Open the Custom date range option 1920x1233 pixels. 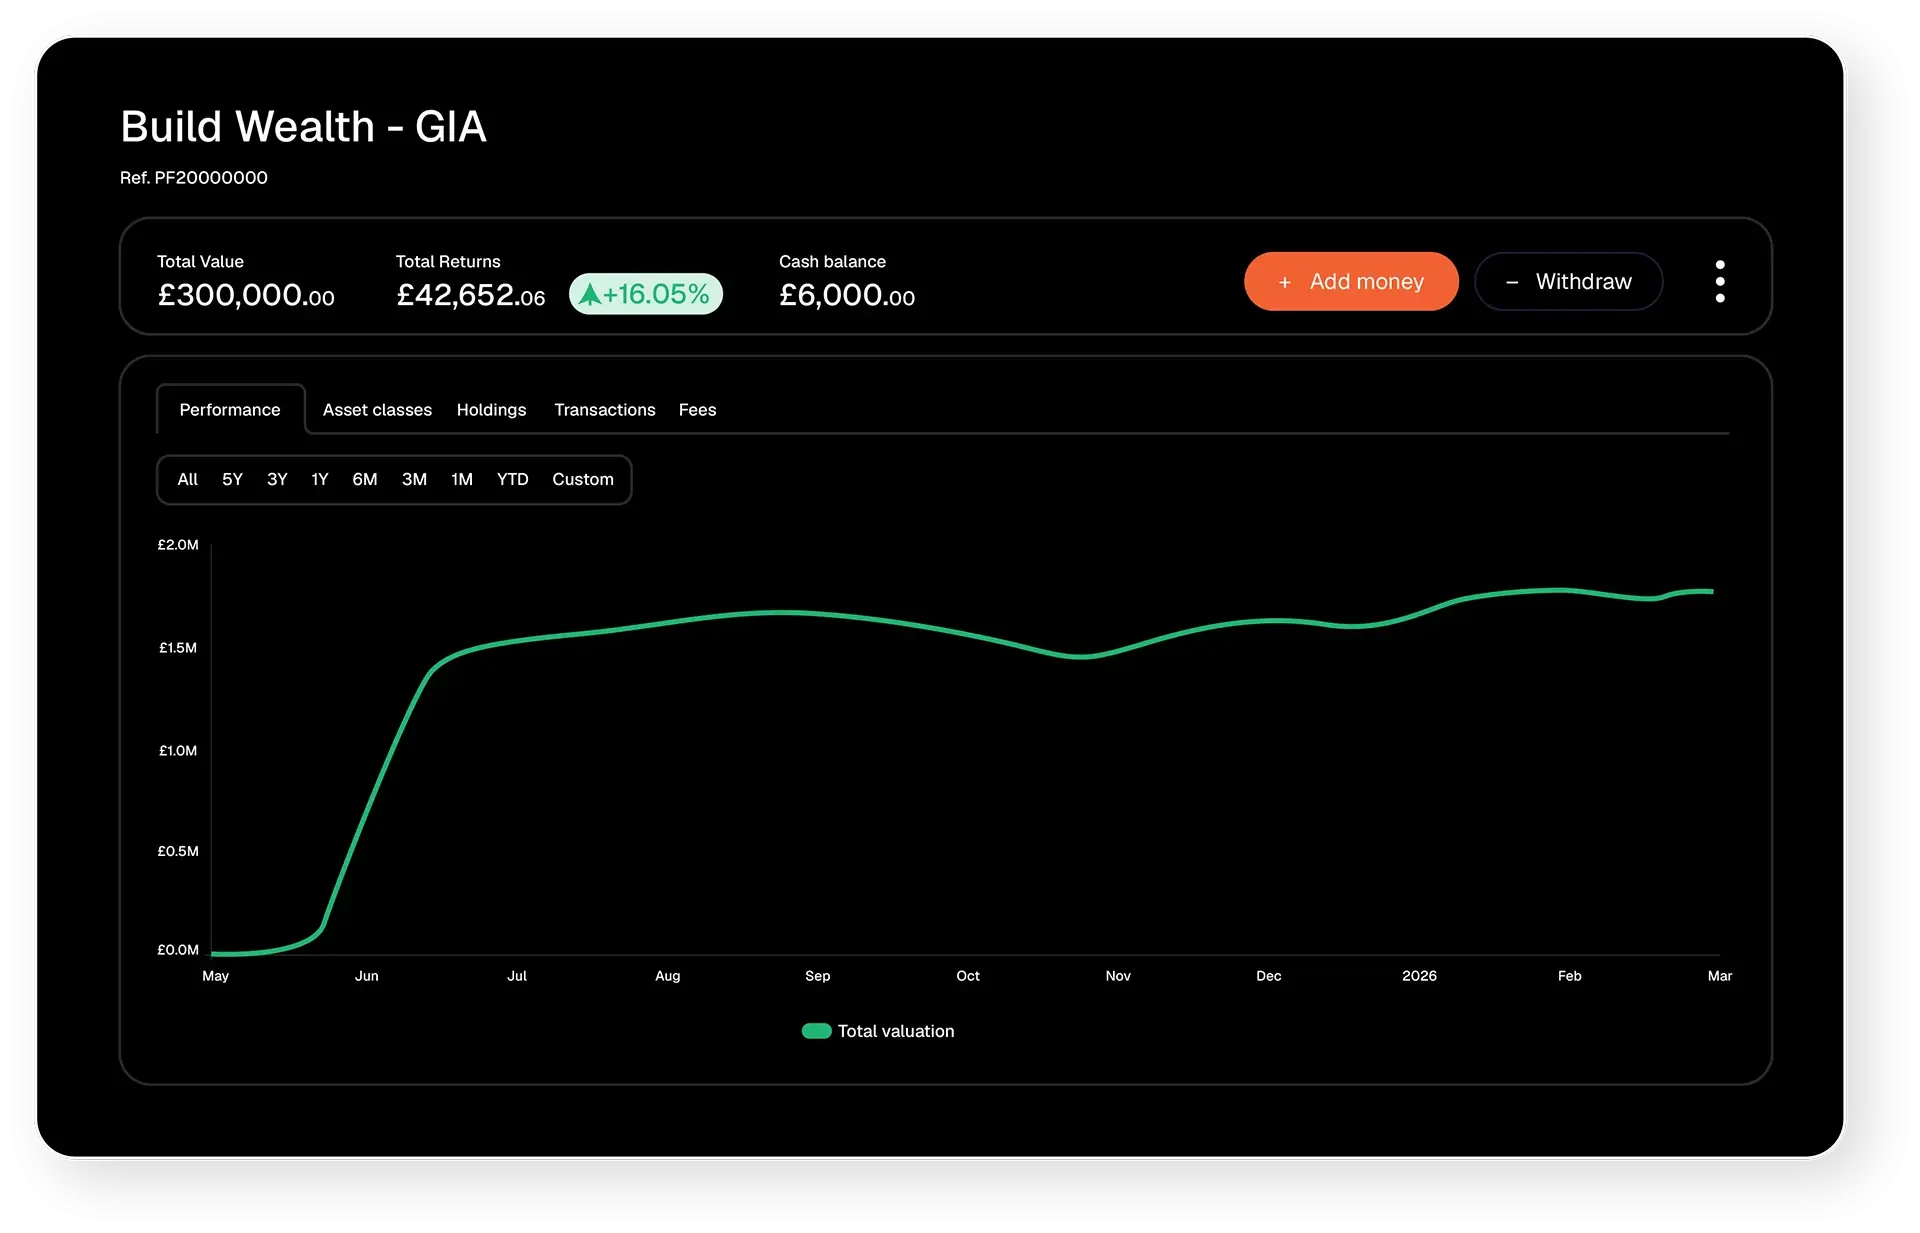[x=583, y=479]
